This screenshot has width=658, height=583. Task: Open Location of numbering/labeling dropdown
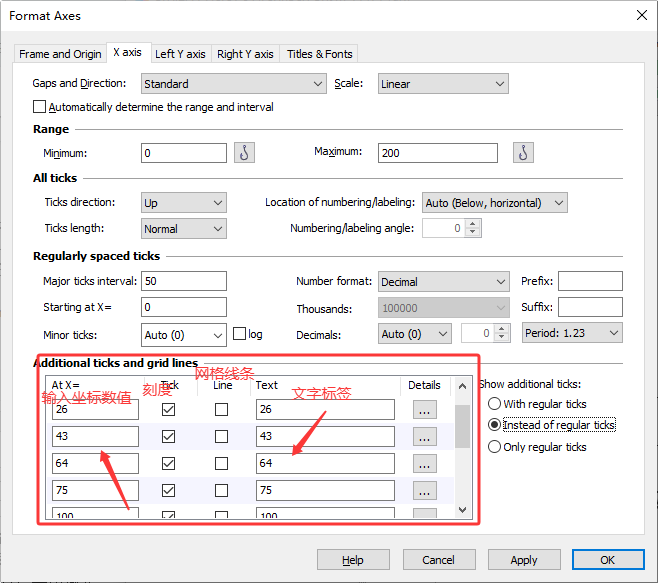coord(495,203)
